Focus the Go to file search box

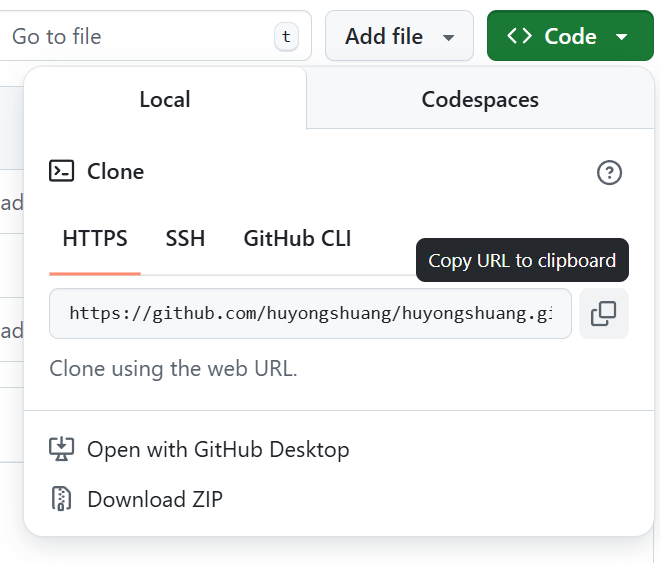coord(140,37)
